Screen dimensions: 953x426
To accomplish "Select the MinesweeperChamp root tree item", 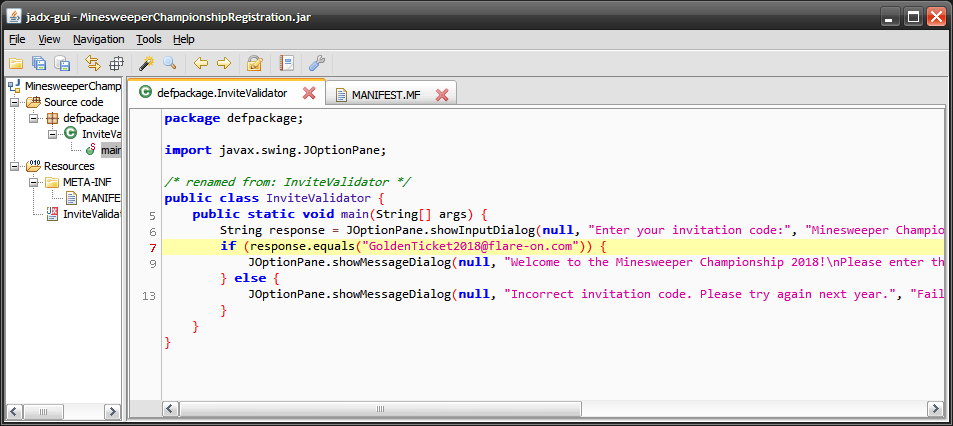I will (x=72, y=86).
